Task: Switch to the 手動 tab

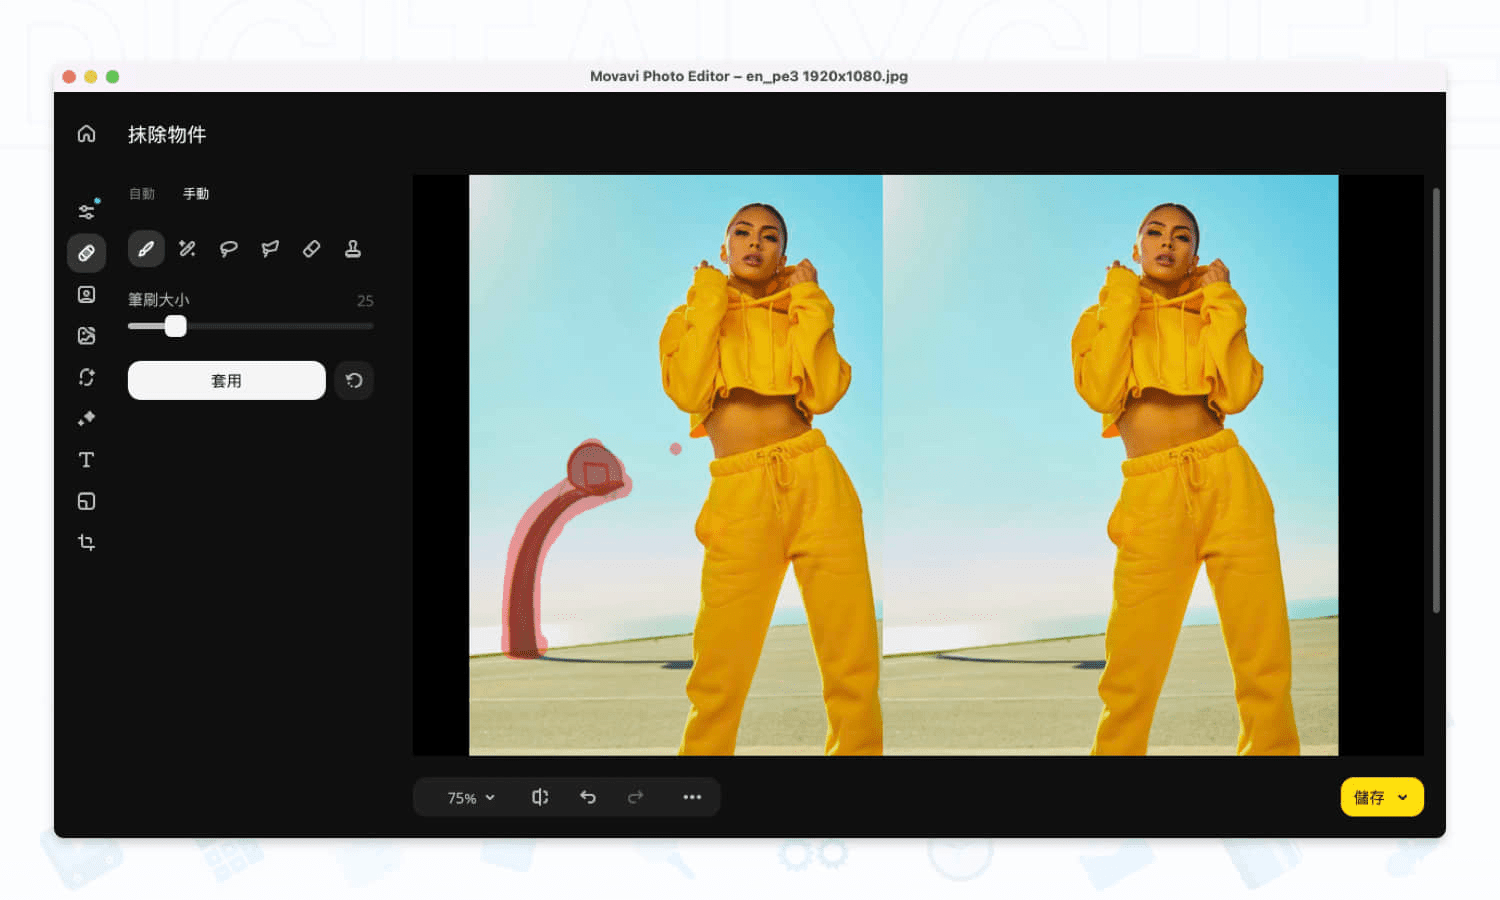Action: [x=196, y=193]
